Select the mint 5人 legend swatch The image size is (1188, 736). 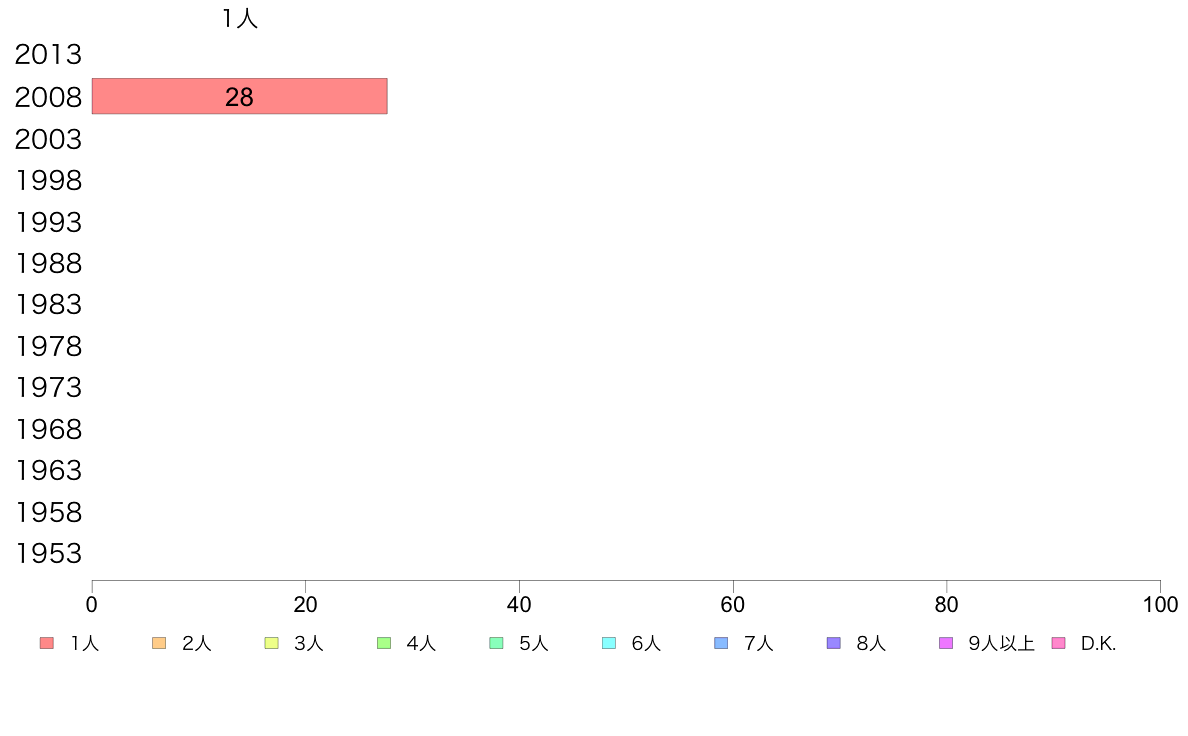[496, 643]
